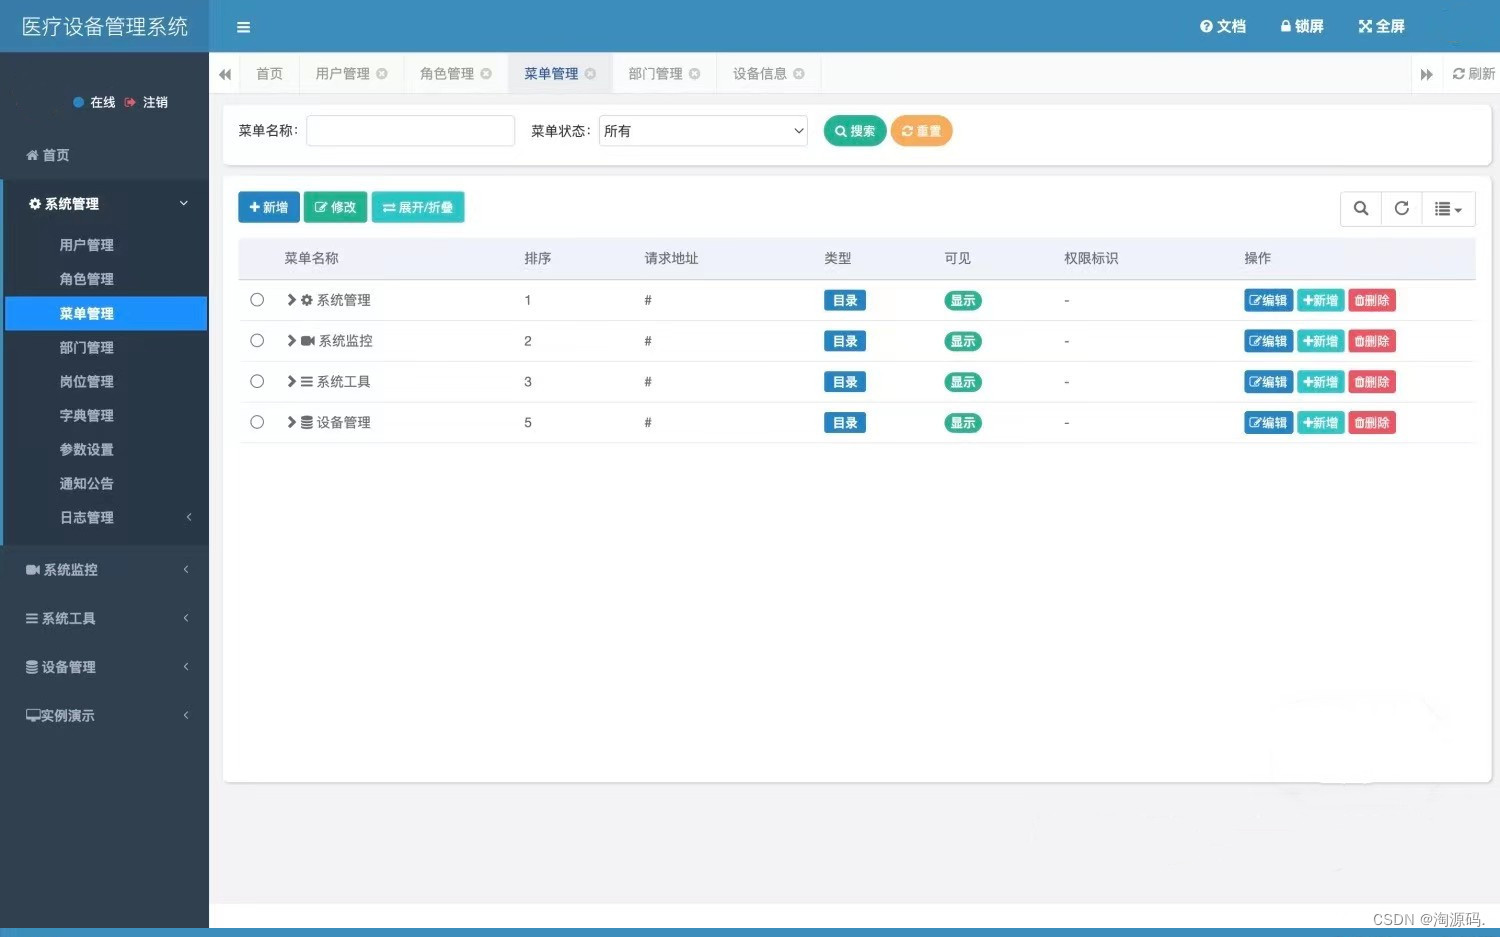This screenshot has height=937, width=1500.
Task: Open table search magnifier icon
Action: (x=1361, y=208)
